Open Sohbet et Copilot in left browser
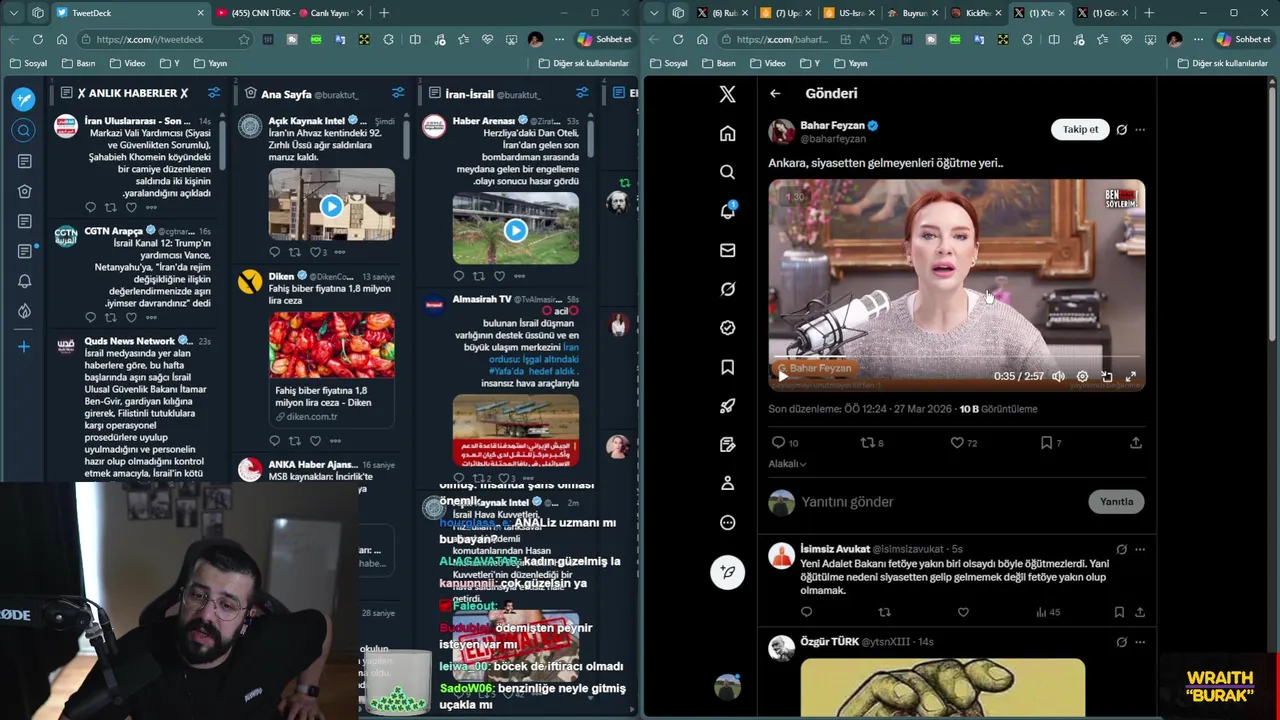 (605, 39)
